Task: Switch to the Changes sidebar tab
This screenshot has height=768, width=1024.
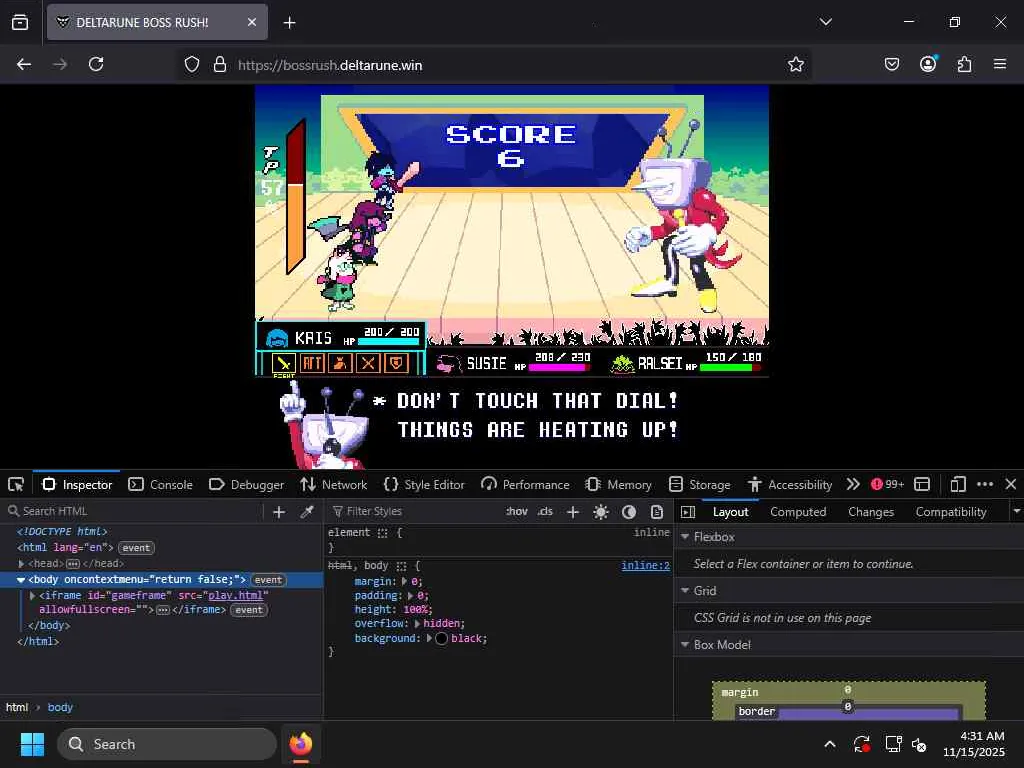Action: pos(871,512)
